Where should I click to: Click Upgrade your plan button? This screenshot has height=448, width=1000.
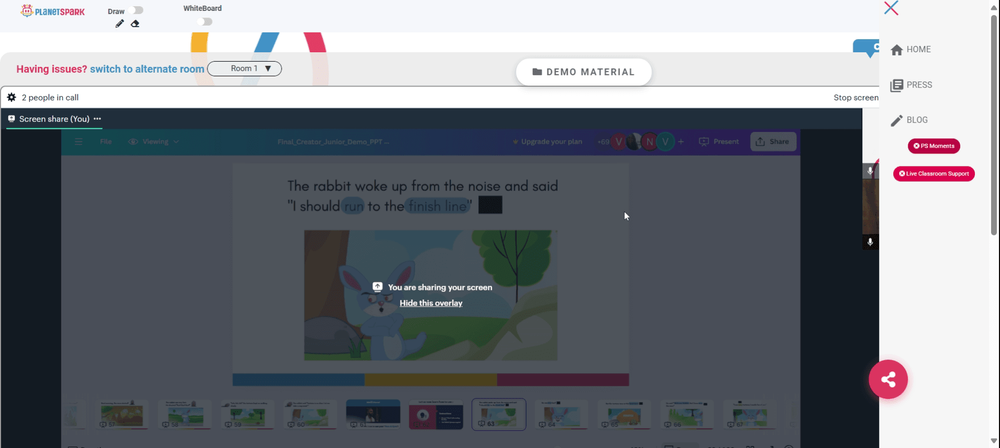(x=547, y=142)
